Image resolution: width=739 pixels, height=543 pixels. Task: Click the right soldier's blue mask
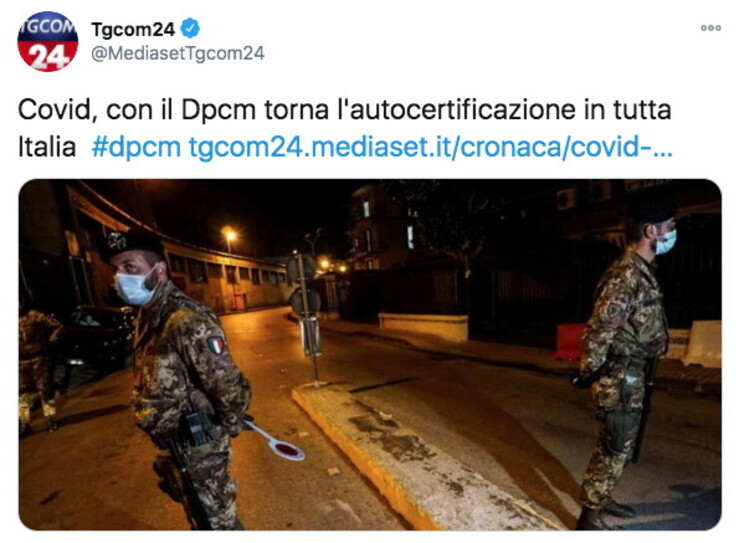pyautogui.click(x=665, y=243)
